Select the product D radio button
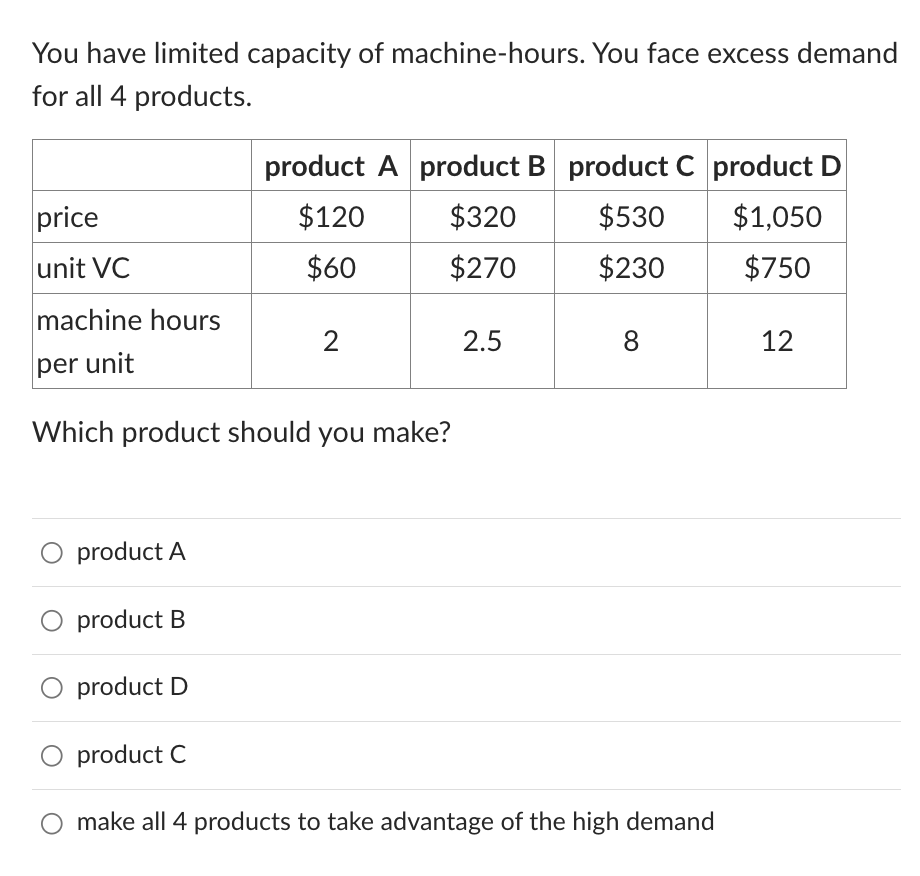Viewport: 920px width, 876px height. pos(51,687)
